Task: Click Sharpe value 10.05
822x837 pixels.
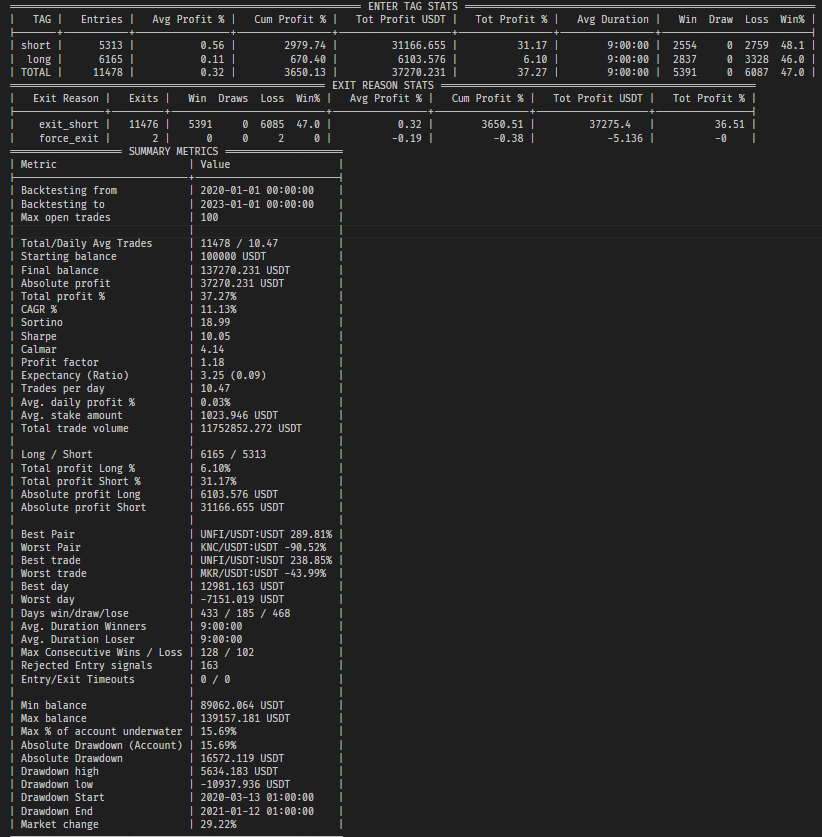Action: point(215,336)
